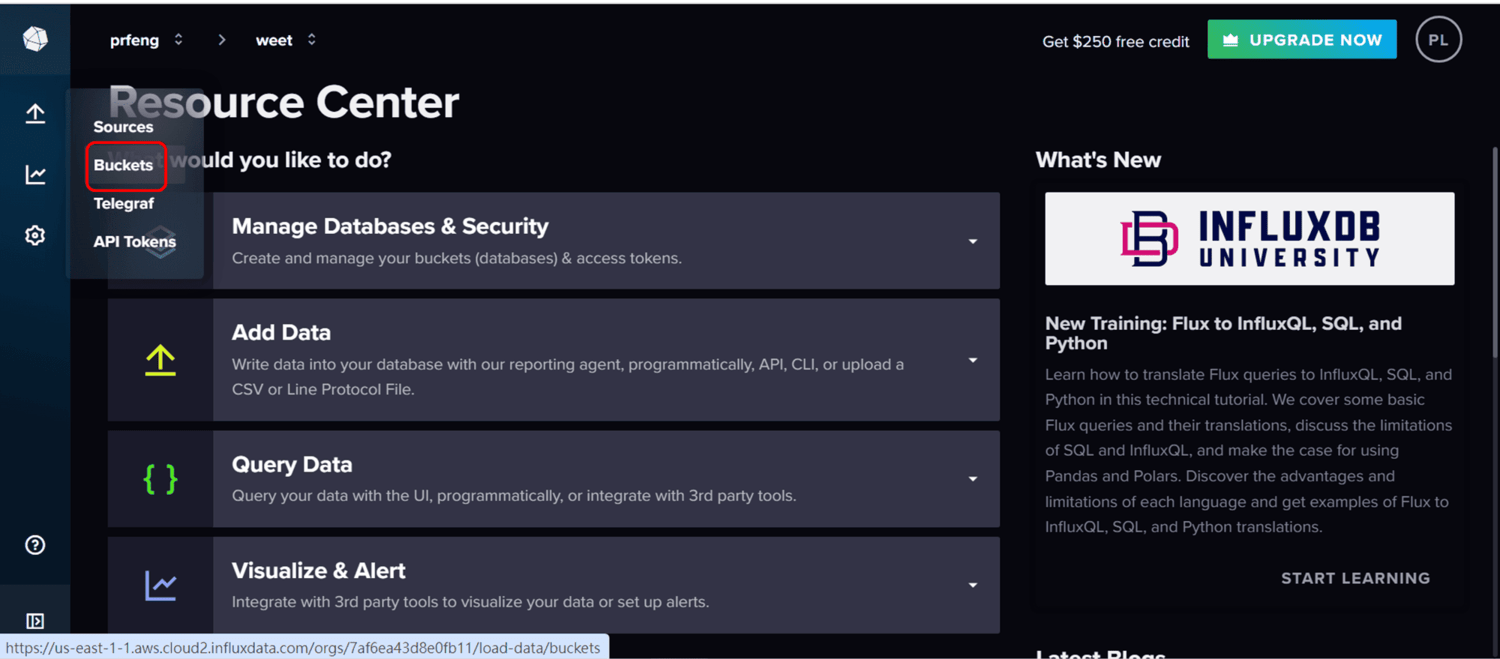Open the Settings gear icon in sidebar

coord(35,235)
